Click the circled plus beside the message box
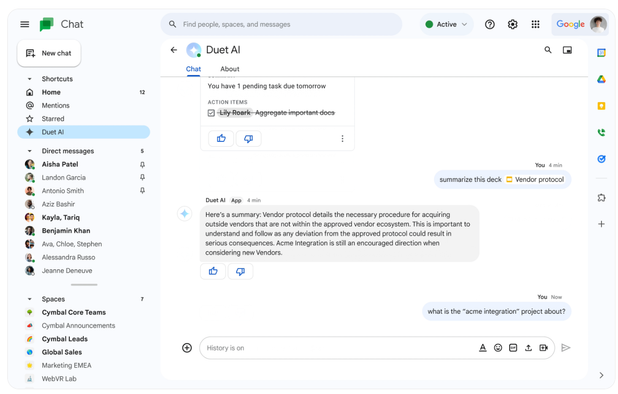Viewport: 618px width, 394px height. [187, 348]
